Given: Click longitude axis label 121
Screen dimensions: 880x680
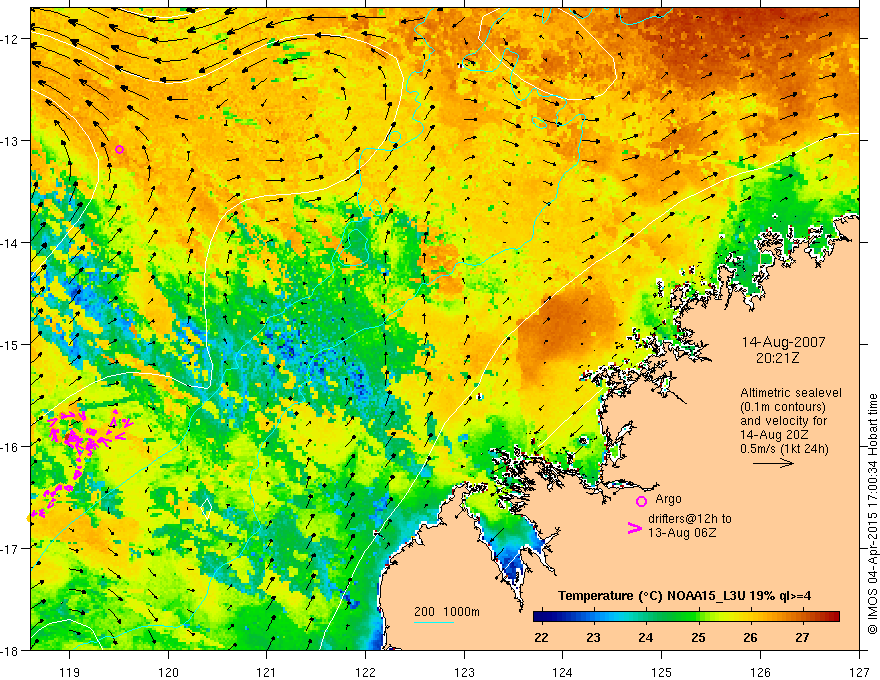Looking at the screenshot, I should (267, 672).
